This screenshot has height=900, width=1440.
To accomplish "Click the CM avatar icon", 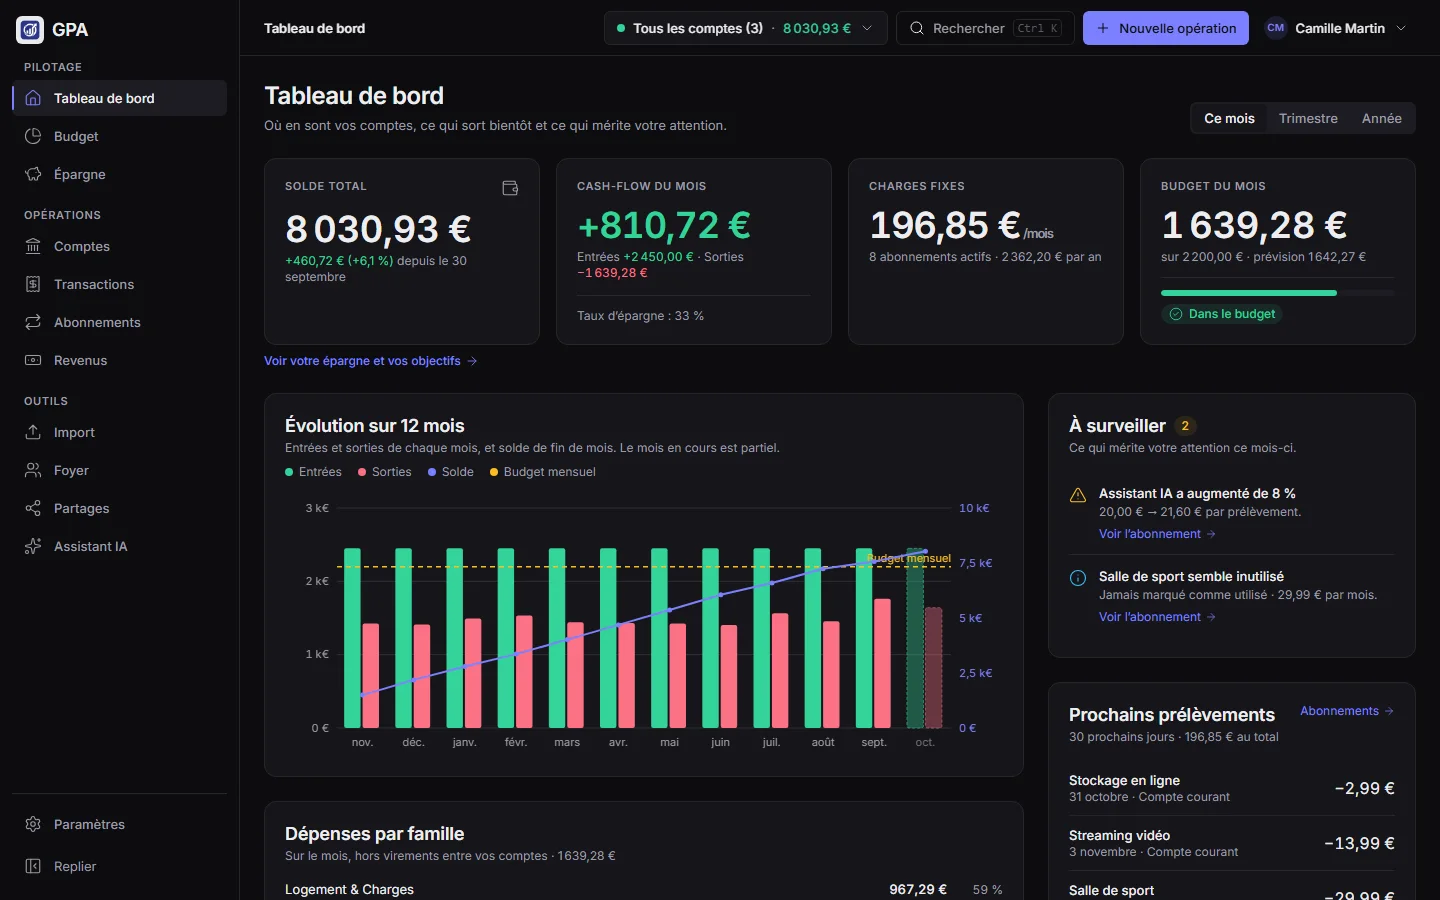I will point(1275,28).
